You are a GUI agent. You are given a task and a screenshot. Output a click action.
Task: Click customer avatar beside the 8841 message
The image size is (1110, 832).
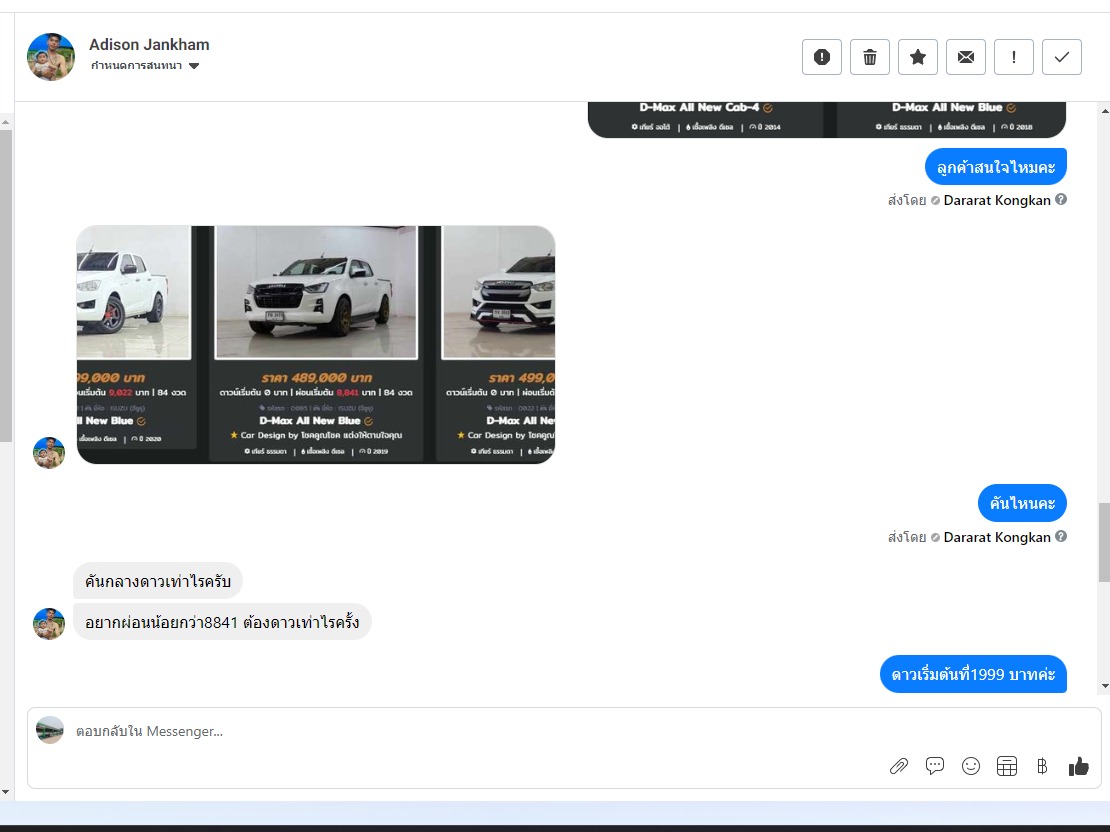[49, 624]
